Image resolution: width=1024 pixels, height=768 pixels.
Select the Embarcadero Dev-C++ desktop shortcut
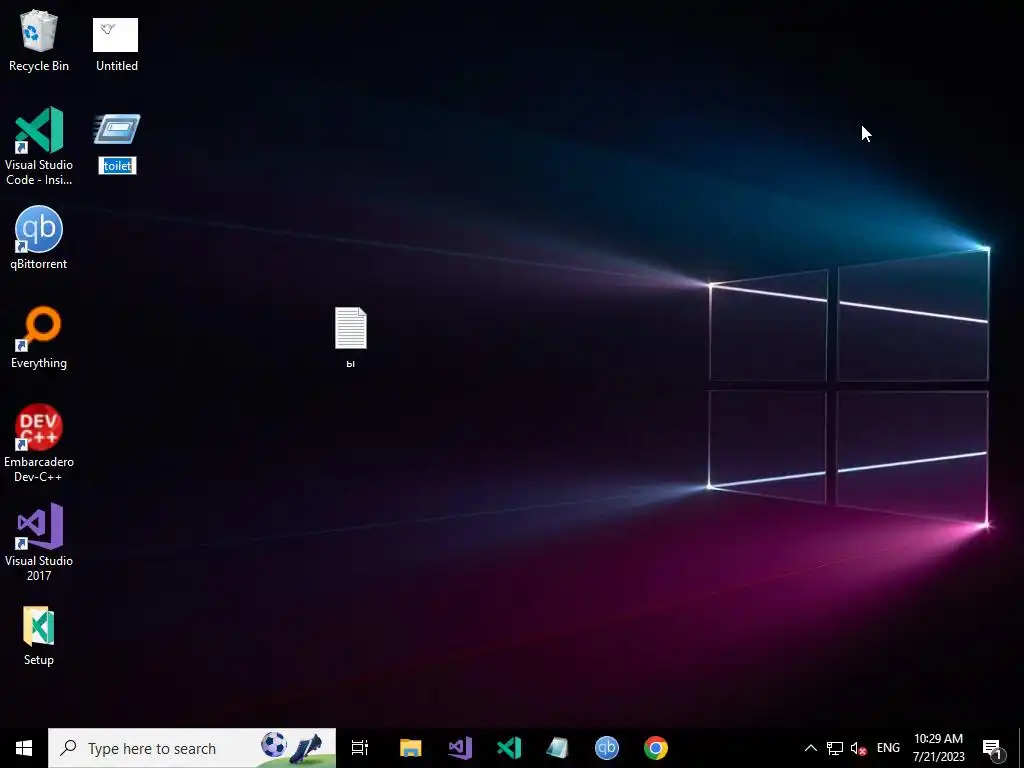click(39, 443)
